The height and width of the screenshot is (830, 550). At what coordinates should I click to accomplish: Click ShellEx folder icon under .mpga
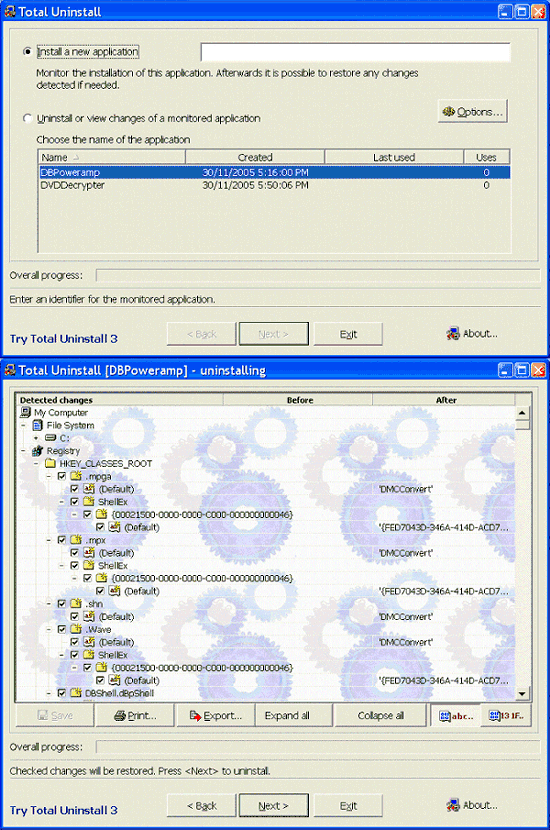(89, 501)
